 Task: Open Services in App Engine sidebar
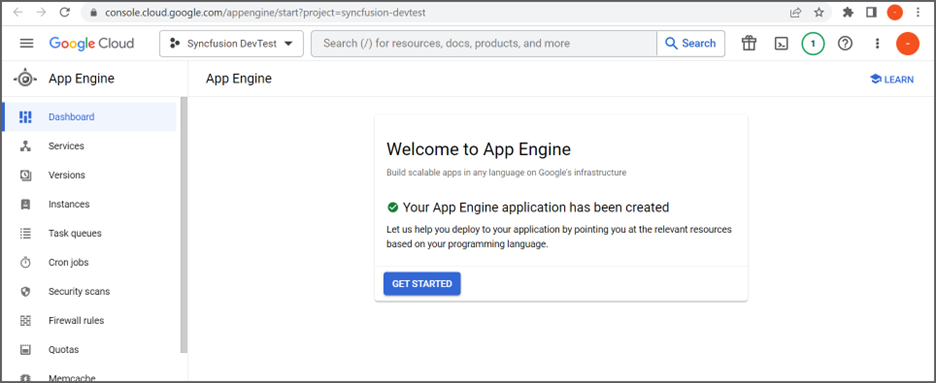pos(90,146)
